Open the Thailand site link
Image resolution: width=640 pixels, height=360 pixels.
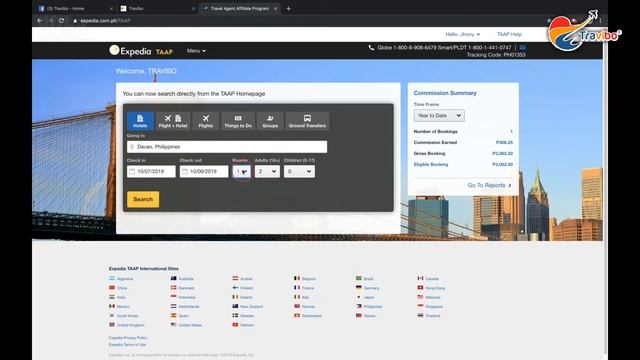[x=433, y=316]
